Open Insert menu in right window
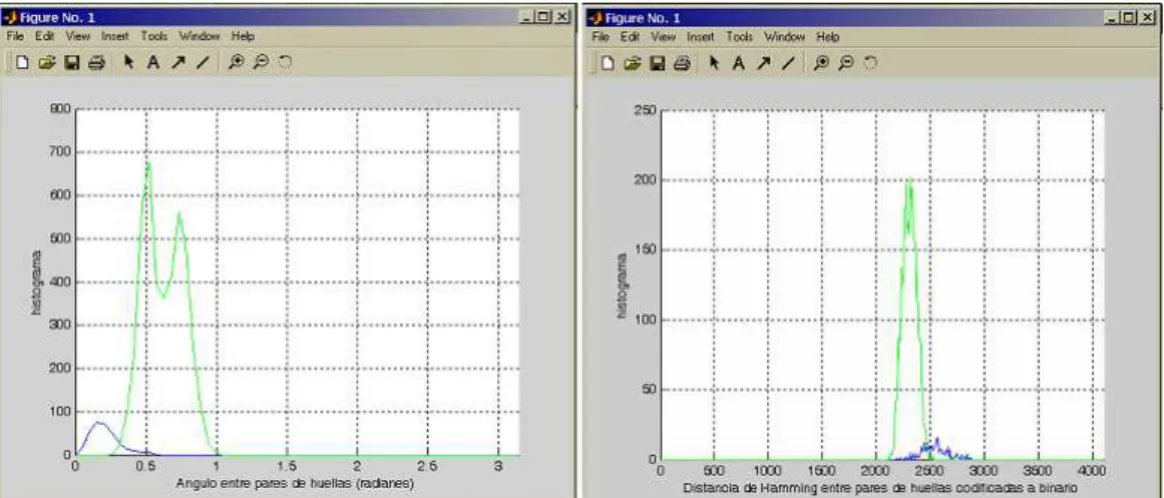The width and height of the screenshot is (1164, 498). 701,36
